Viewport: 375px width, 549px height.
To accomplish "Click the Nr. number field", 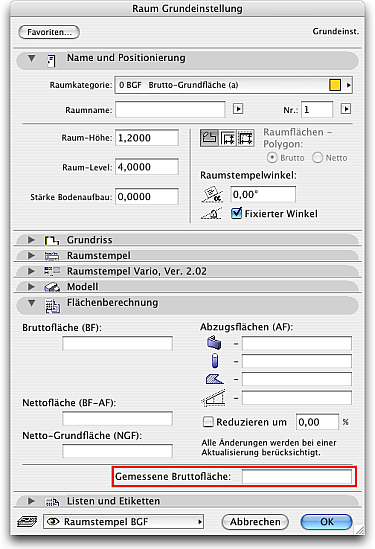I will pyautogui.click(x=317, y=109).
